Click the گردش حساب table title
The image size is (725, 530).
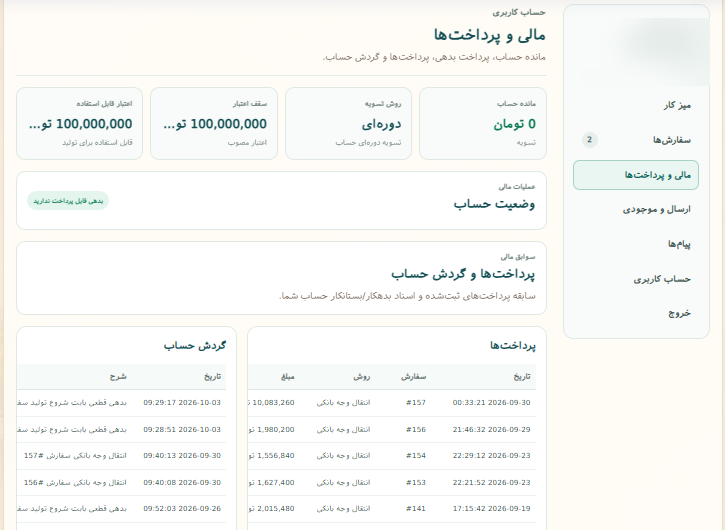click(x=195, y=345)
